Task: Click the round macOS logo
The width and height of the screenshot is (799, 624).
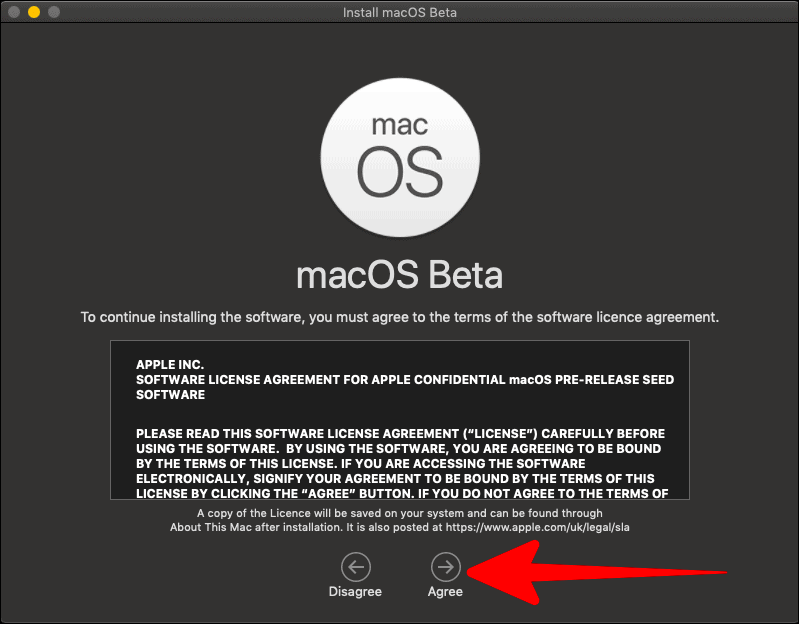Action: coord(400,157)
